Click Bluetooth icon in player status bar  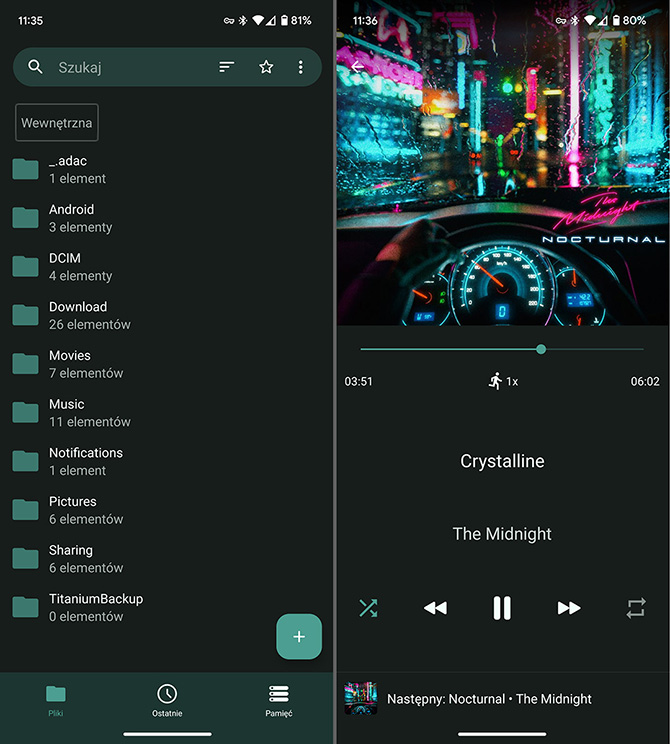(575, 20)
